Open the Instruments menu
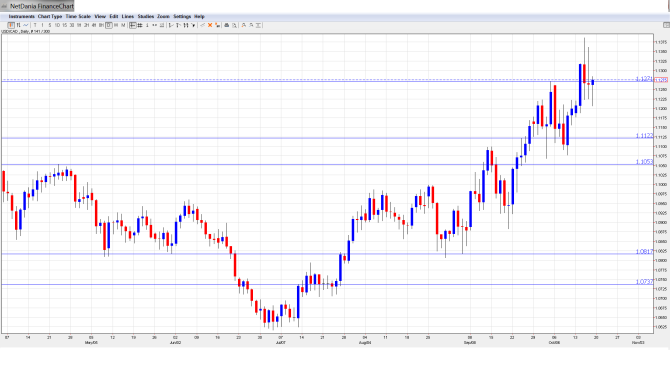The image size is (670, 376). pos(21,17)
